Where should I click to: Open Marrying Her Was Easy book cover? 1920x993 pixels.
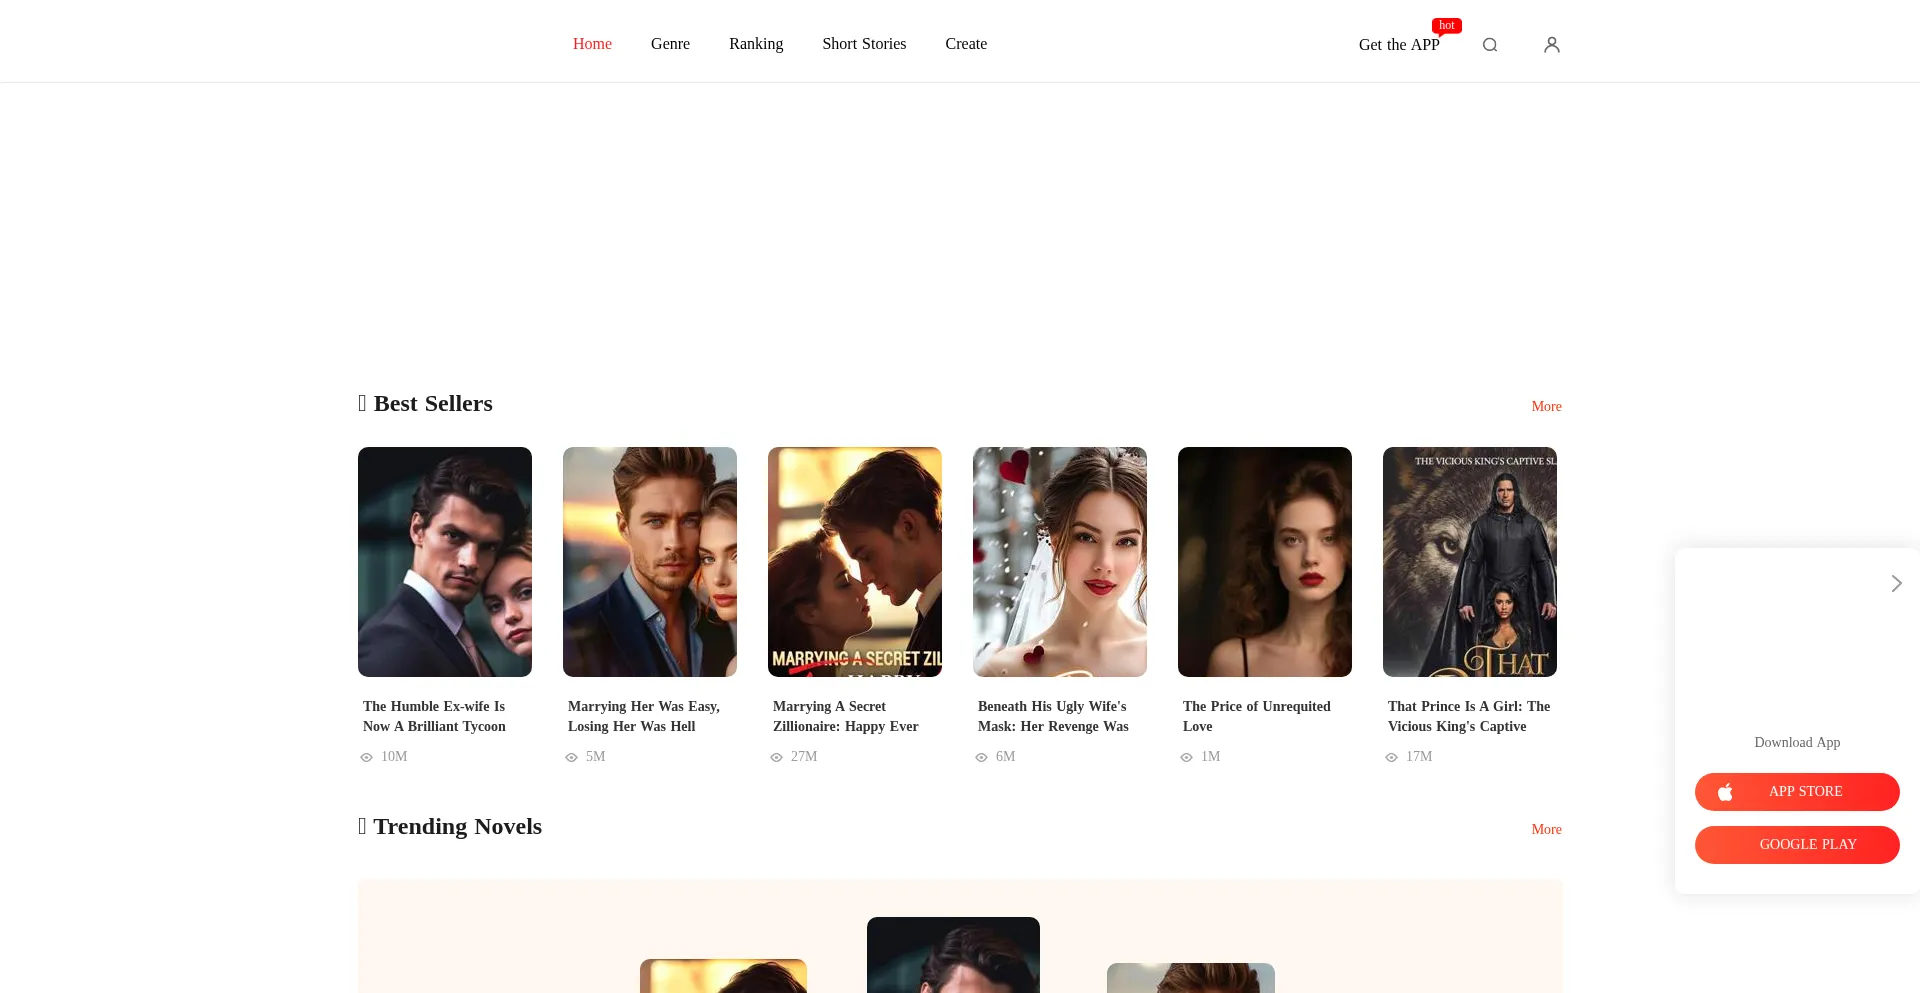coord(649,562)
